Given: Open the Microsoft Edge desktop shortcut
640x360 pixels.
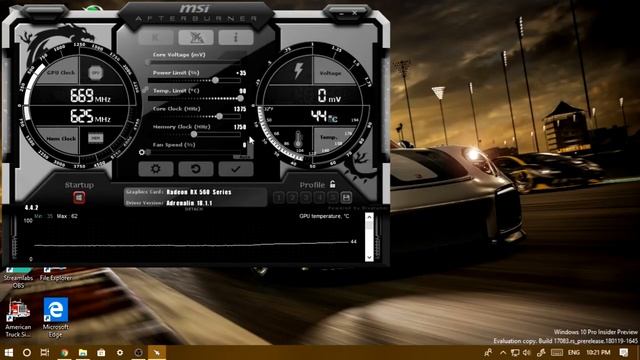Looking at the screenshot, I should [56, 318].
